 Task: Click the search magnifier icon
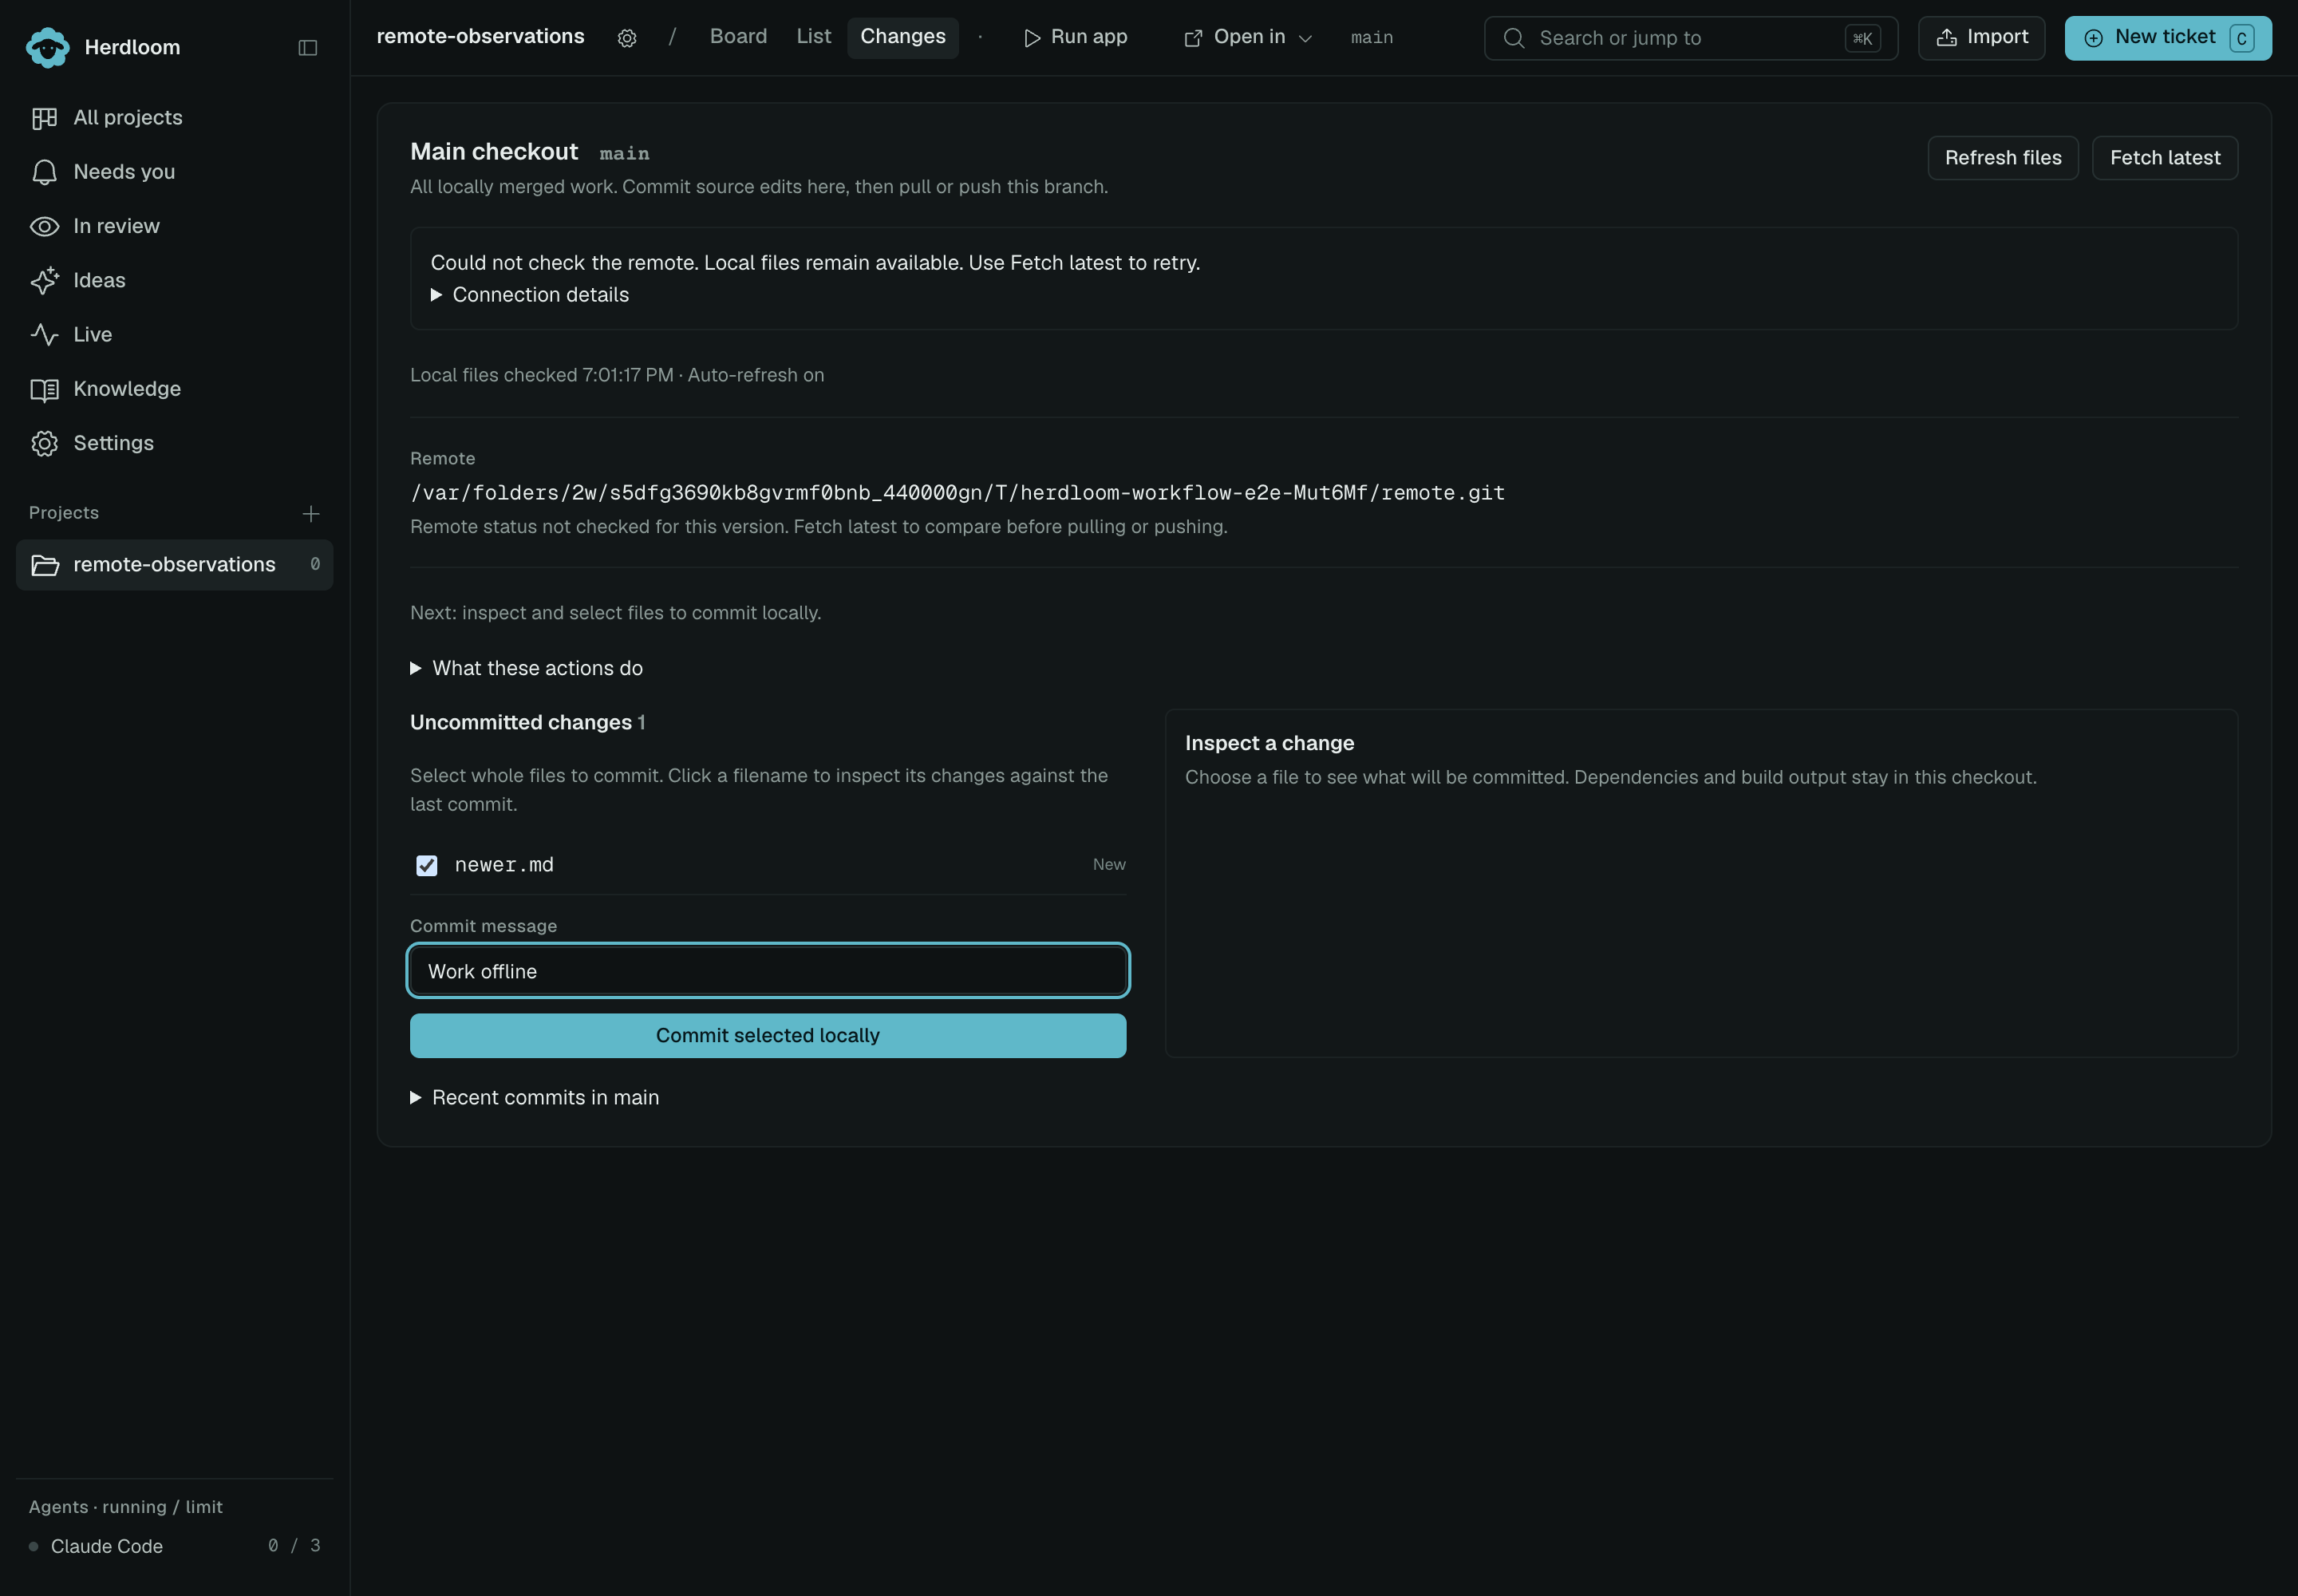(1514, 38)
